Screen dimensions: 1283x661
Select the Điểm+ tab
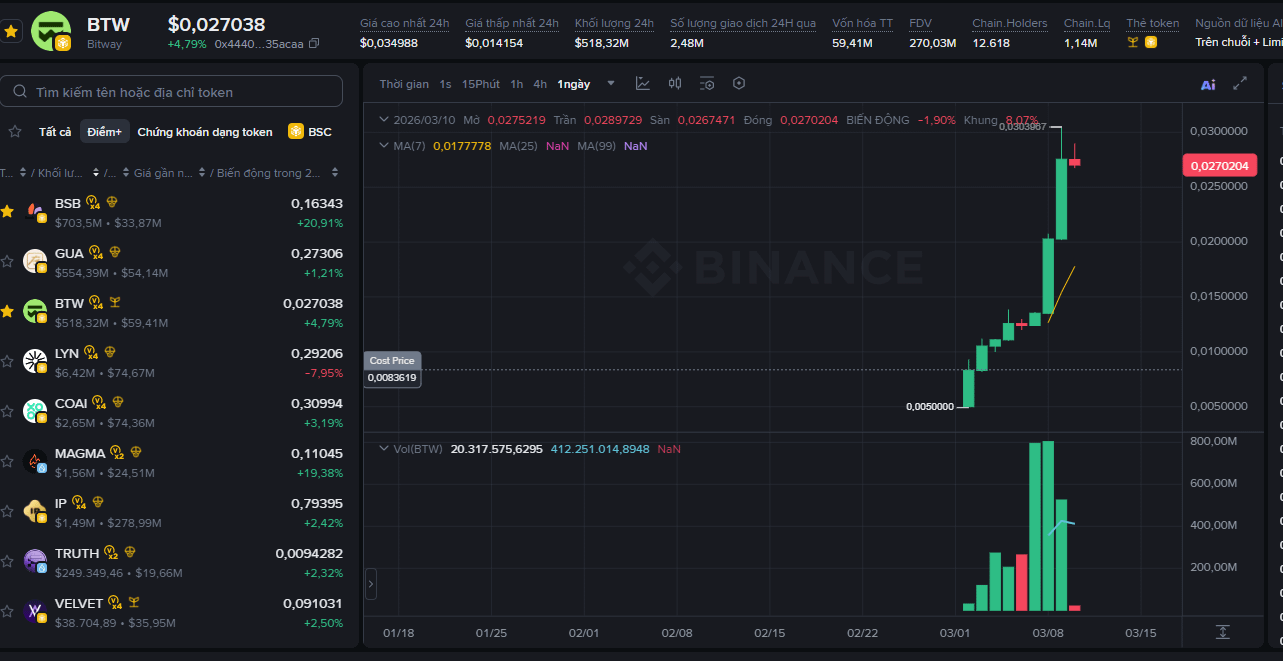pyautogui.click(x=104, y=132)
